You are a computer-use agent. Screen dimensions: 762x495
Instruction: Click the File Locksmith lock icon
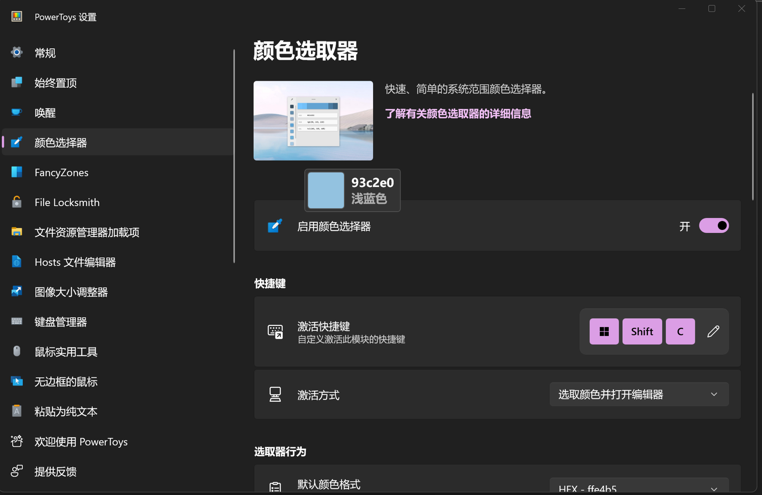[x=17, y=202]
